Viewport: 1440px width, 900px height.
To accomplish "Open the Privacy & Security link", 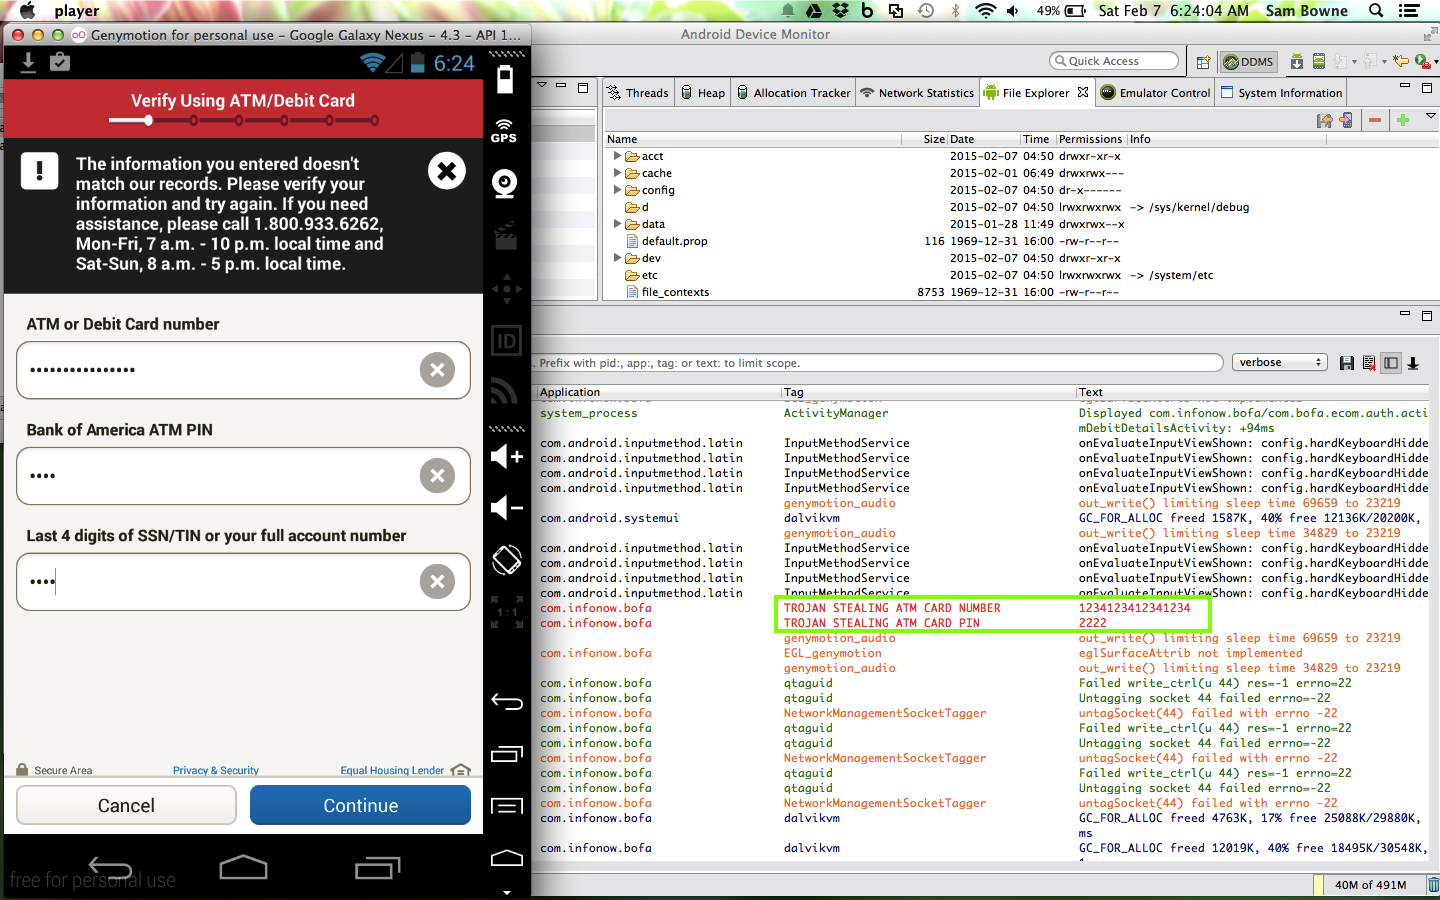I will [x=215, y=770].
